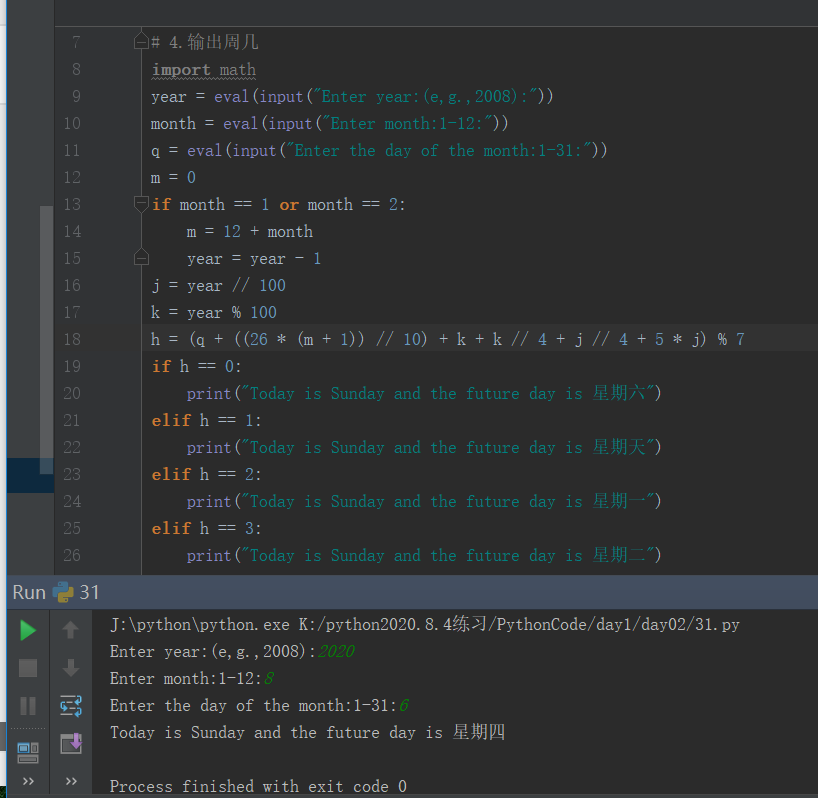Collapse the if-block fold marker at line 13
The image size is (818, 798).
point(141,201)
